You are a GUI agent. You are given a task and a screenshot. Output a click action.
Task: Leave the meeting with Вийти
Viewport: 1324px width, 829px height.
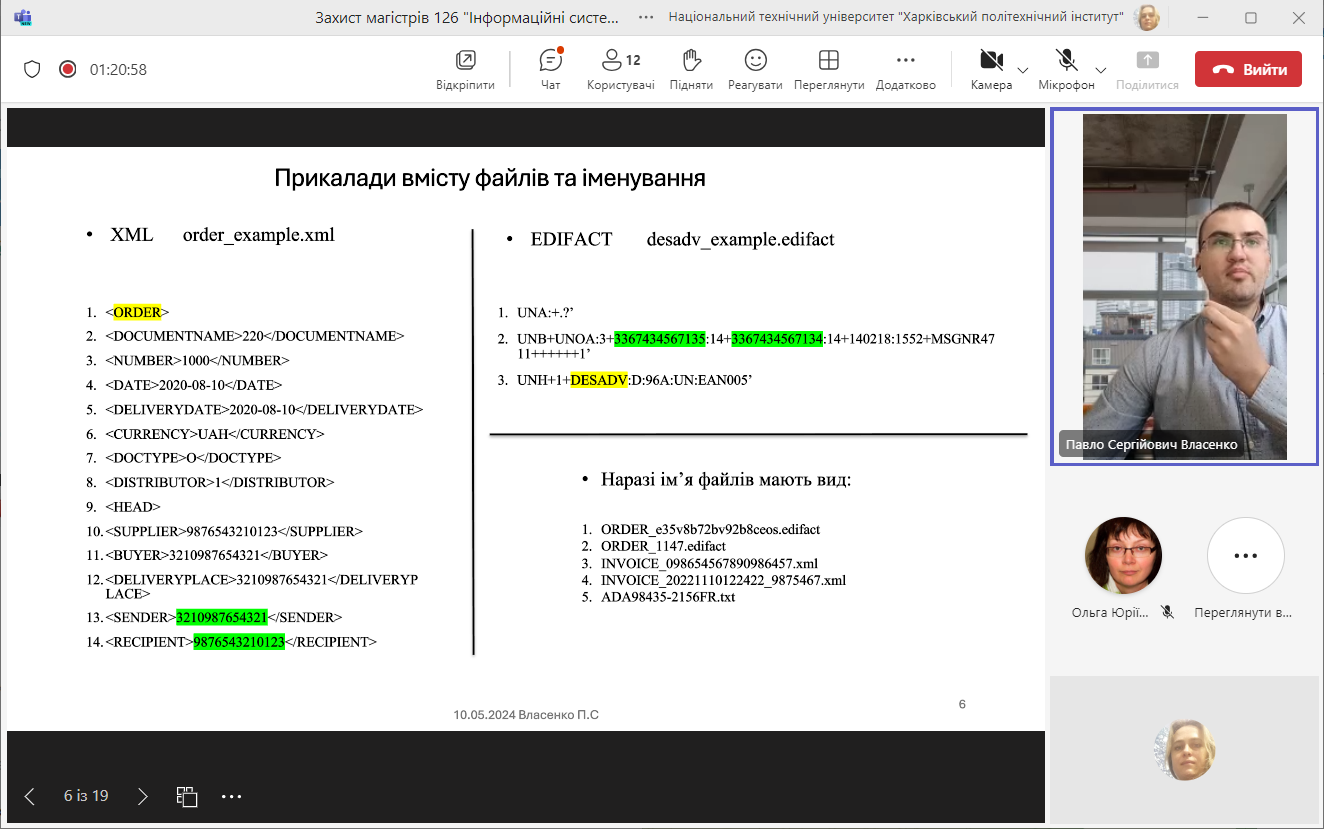(1248, 69)
